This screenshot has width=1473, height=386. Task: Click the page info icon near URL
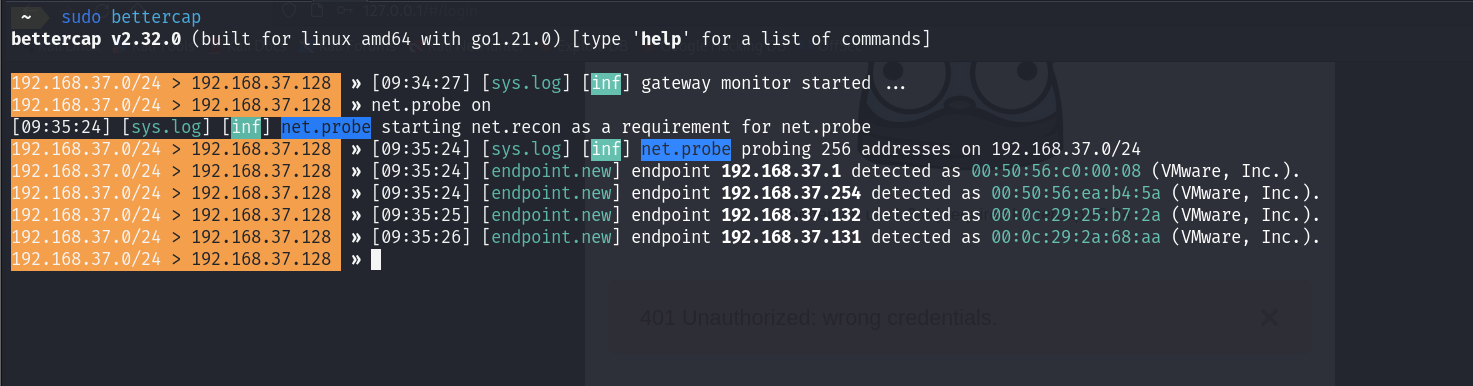pyautogui.click(x=316, y=12)
